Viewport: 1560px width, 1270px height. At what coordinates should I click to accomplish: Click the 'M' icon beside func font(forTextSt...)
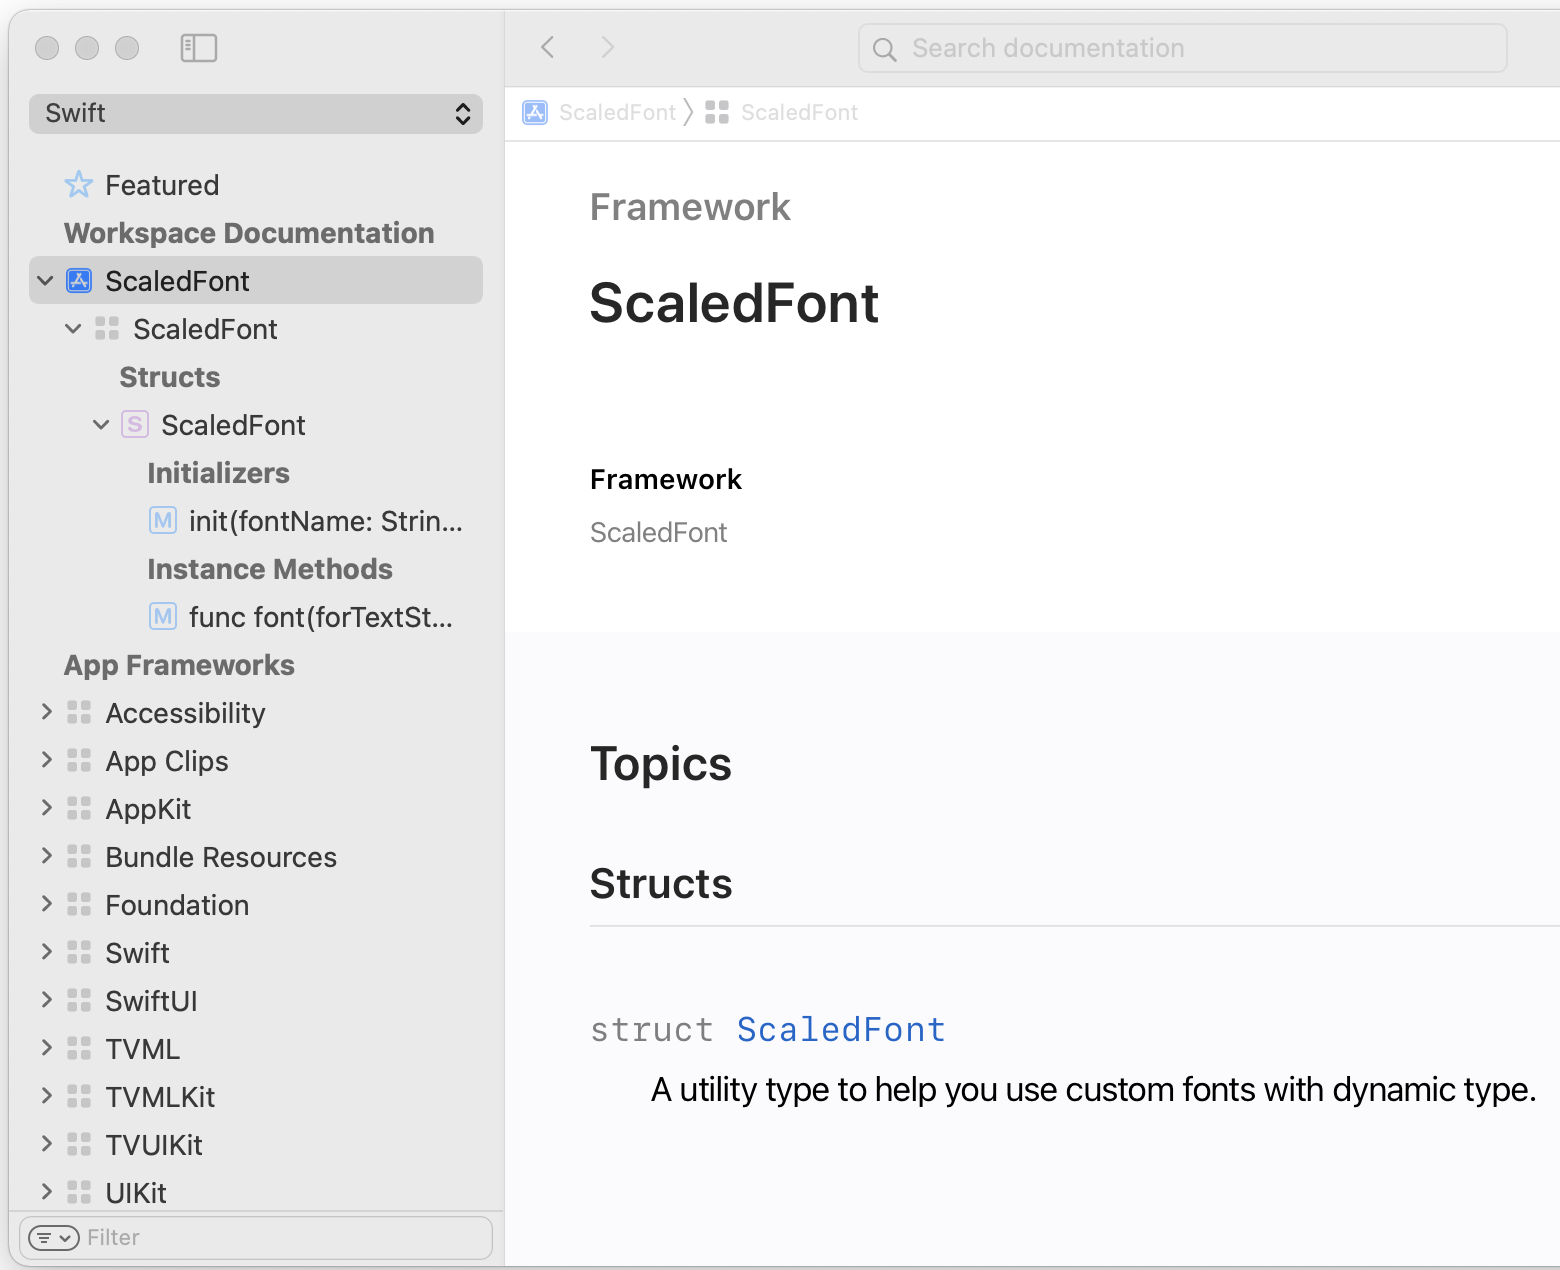(163, 616)
